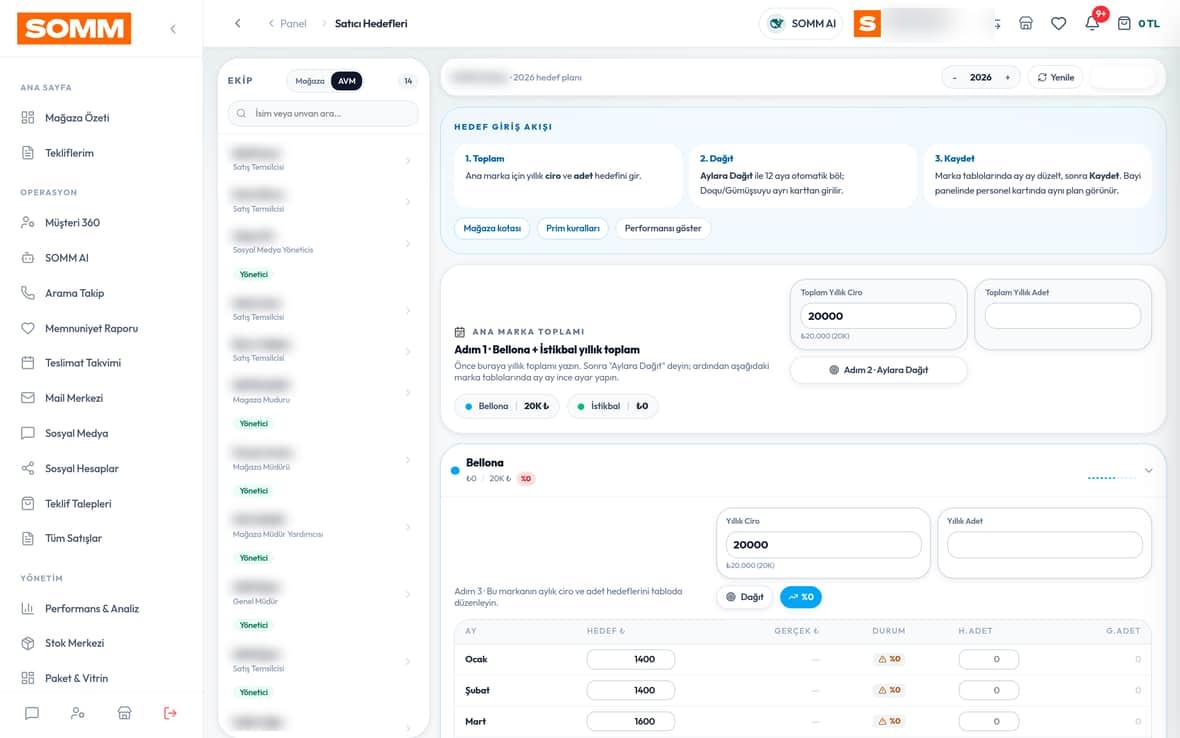
Task: Focus the İsim veya unvan ara search field
Action: 323,114
